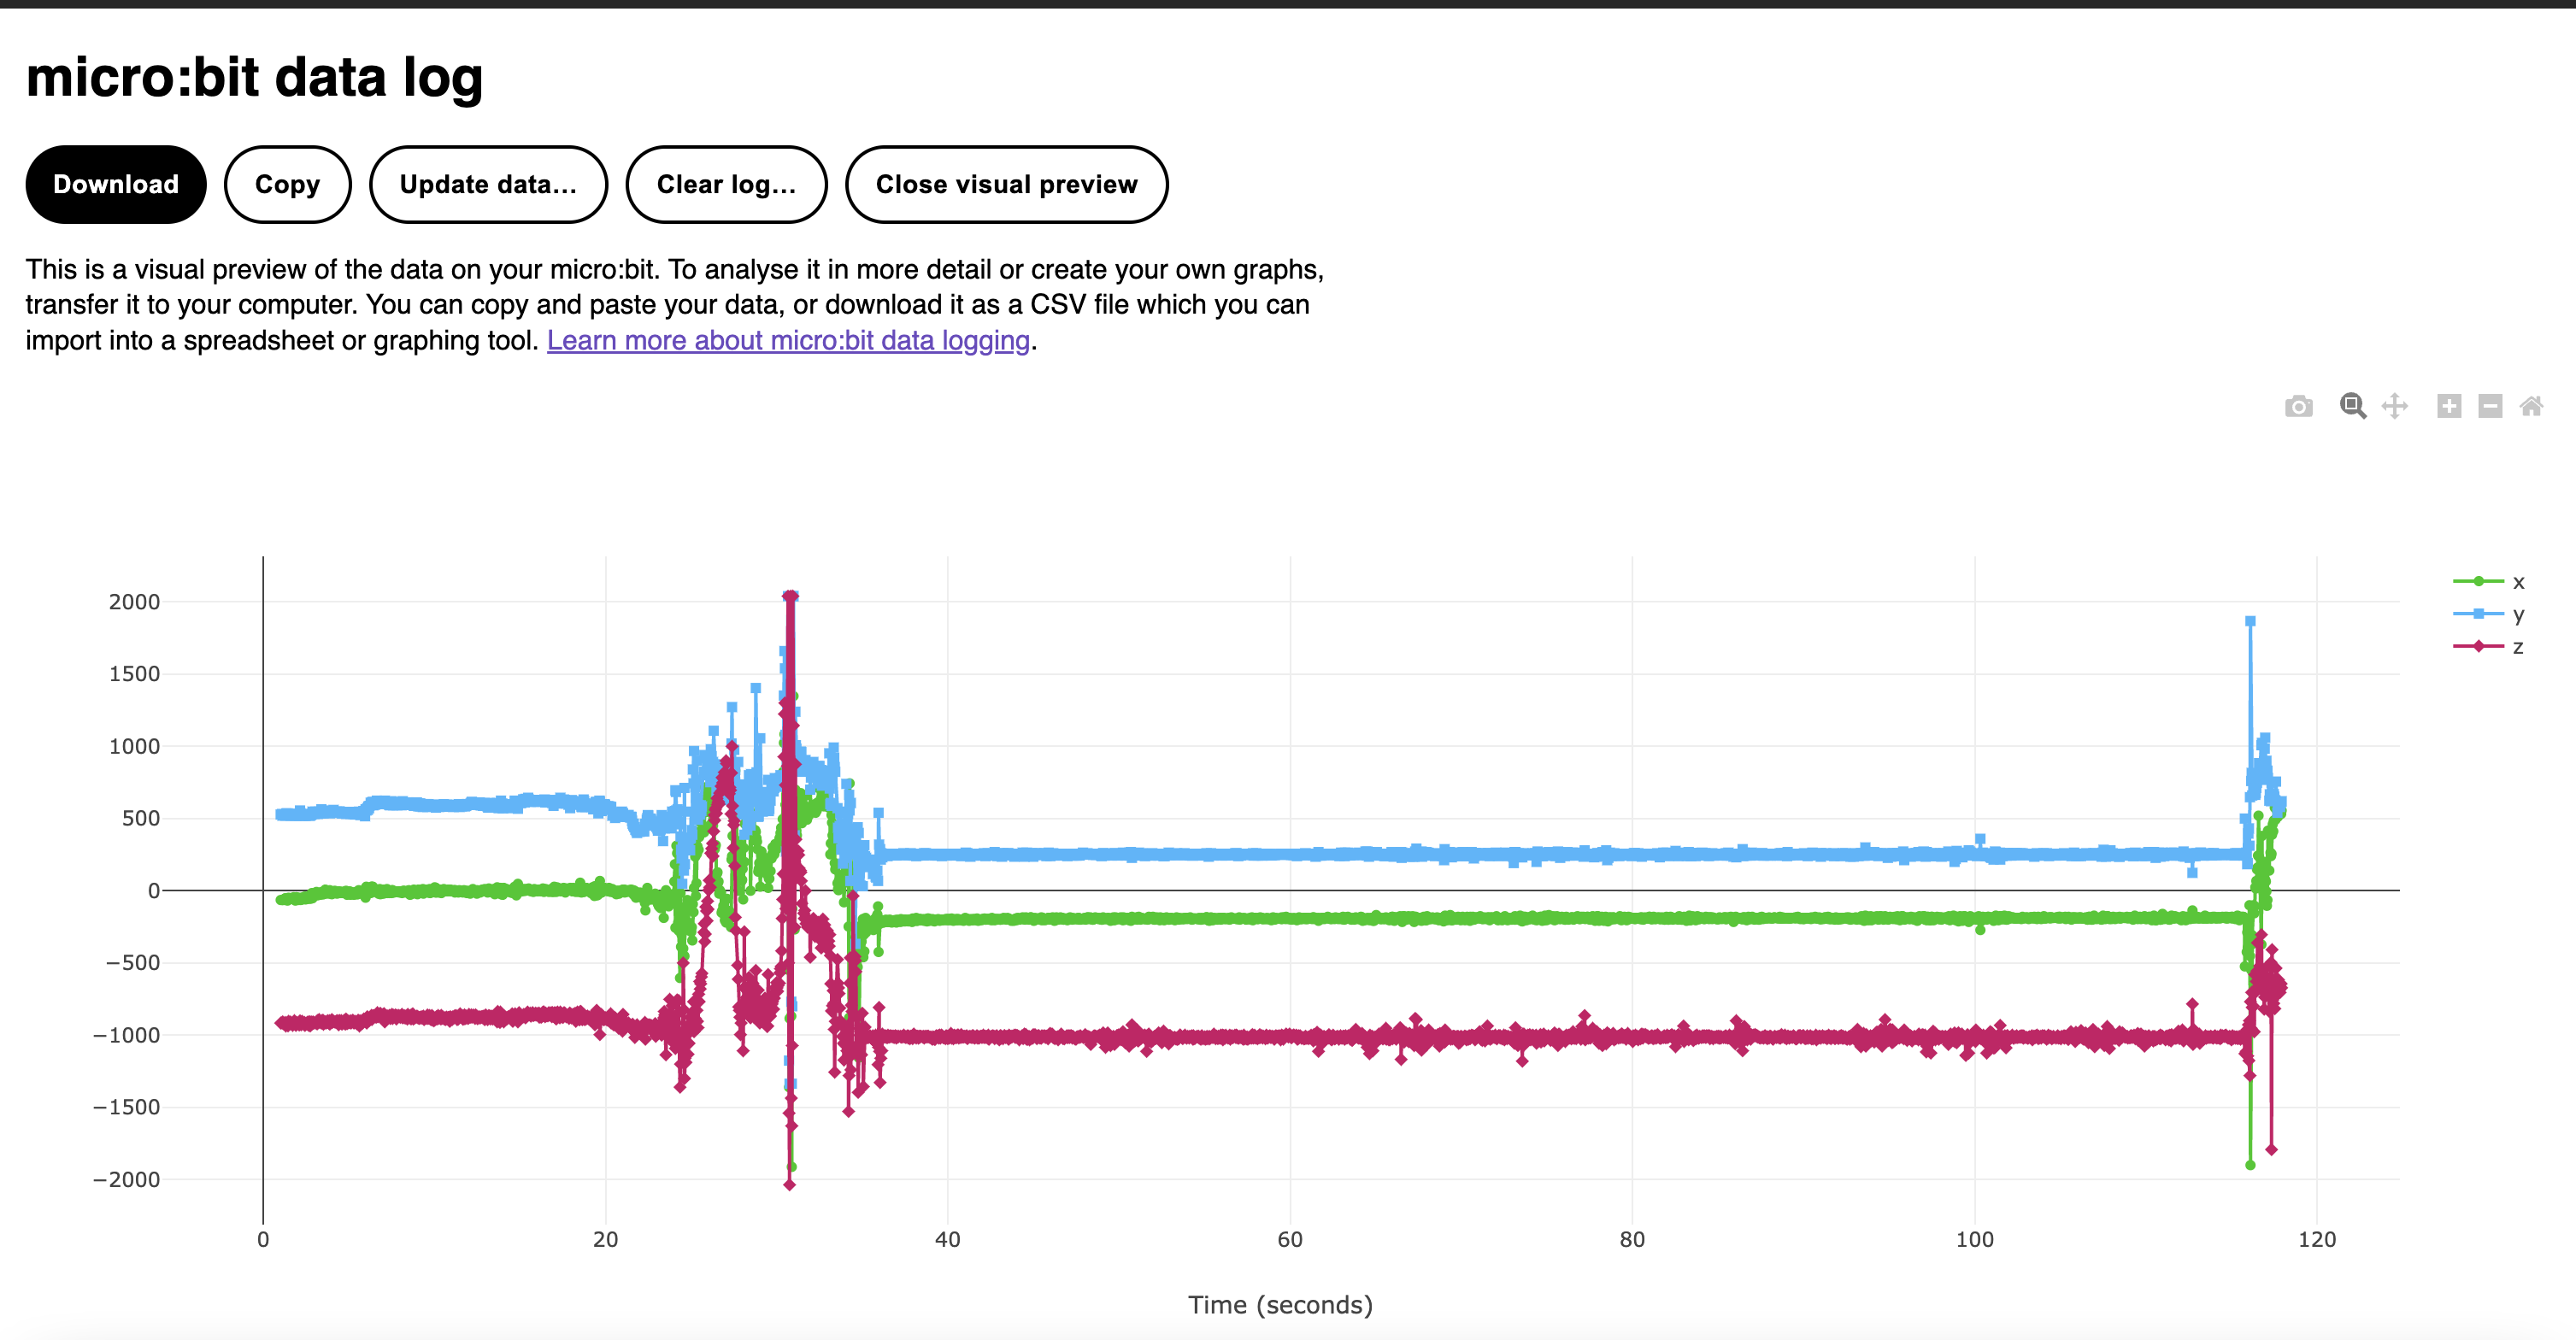Click the Time (seconds) axis title
This screenshot has height=1340, width=2576.
pyautogui.click(x=1280, y=1305)
